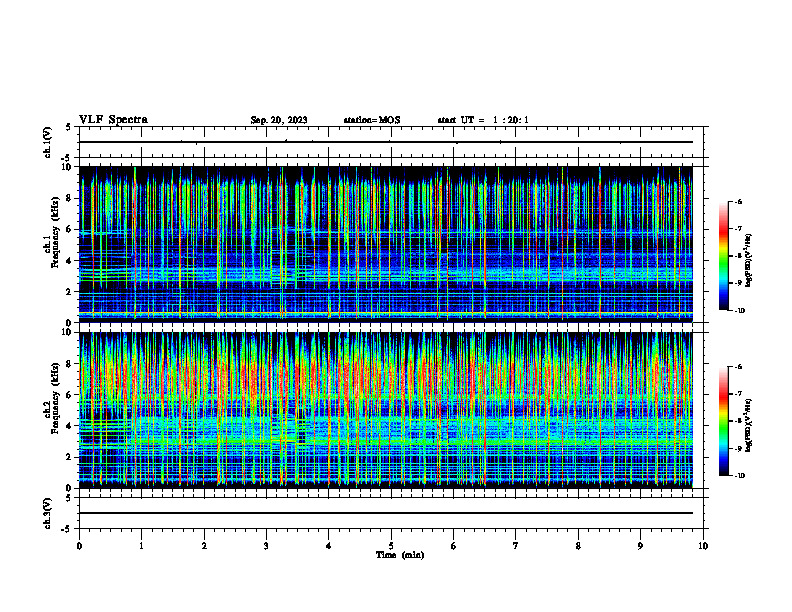Click the lower colorbar "-6" tick label

pyautogui.click(x=738, y=367)
